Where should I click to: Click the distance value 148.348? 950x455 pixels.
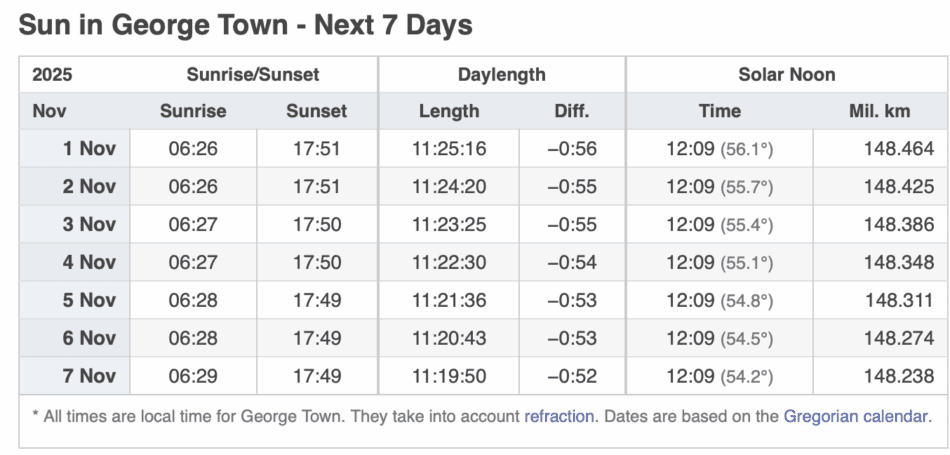coord(899,263)
